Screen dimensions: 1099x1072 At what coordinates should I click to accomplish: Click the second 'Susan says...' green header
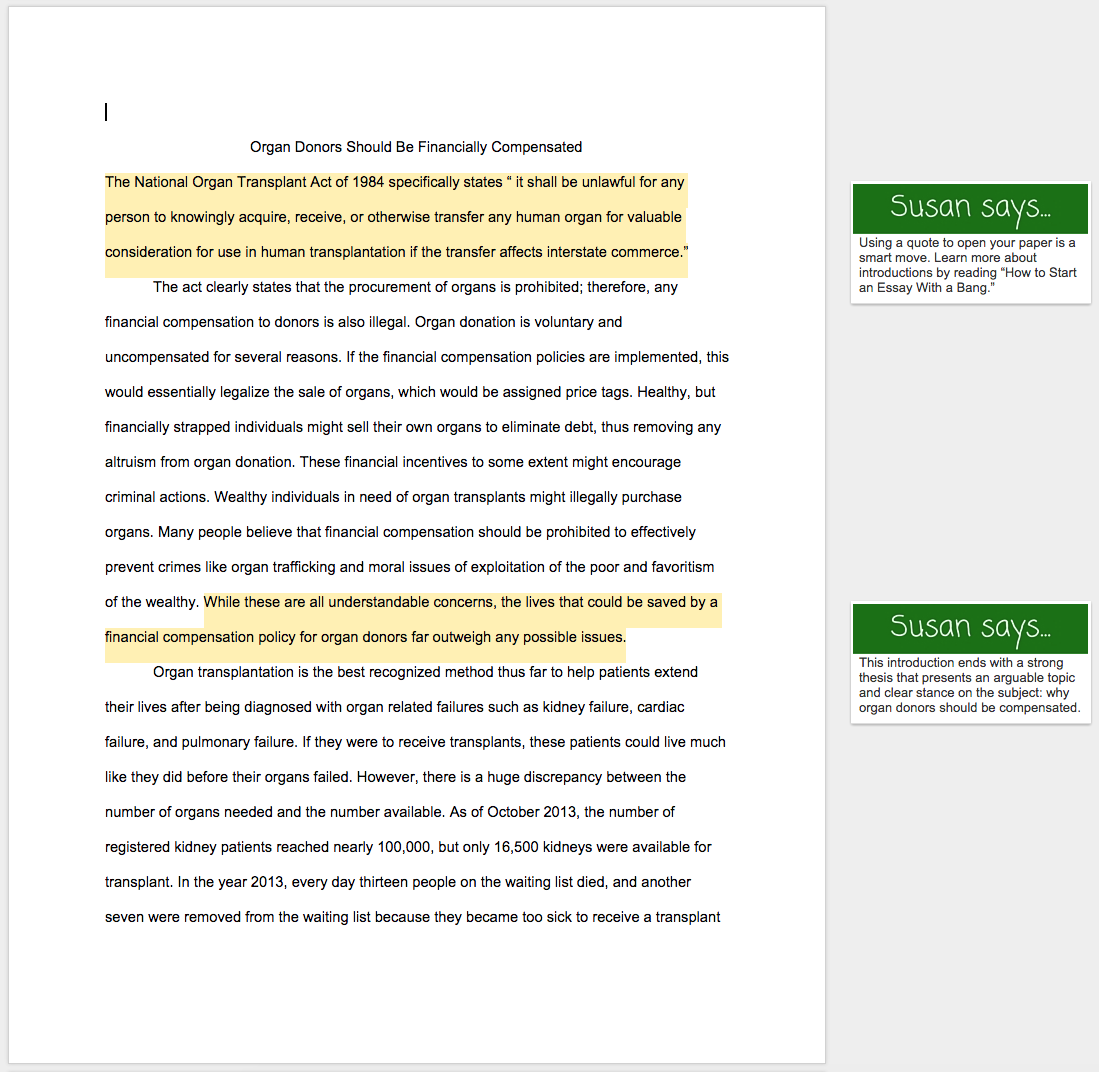click(x=969, y=627)
